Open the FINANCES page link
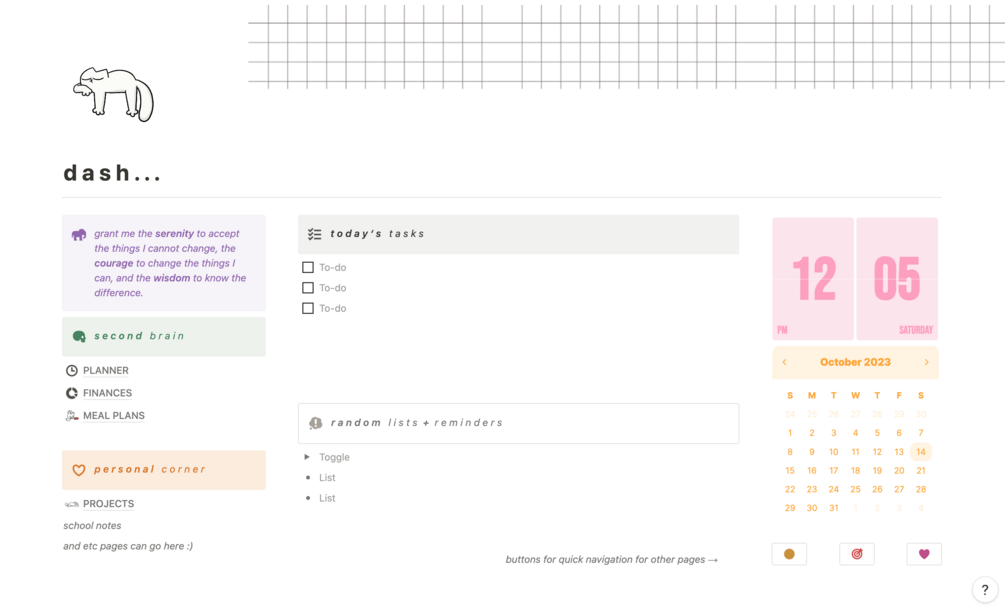The image size is (1005, 608). point(107,393)
